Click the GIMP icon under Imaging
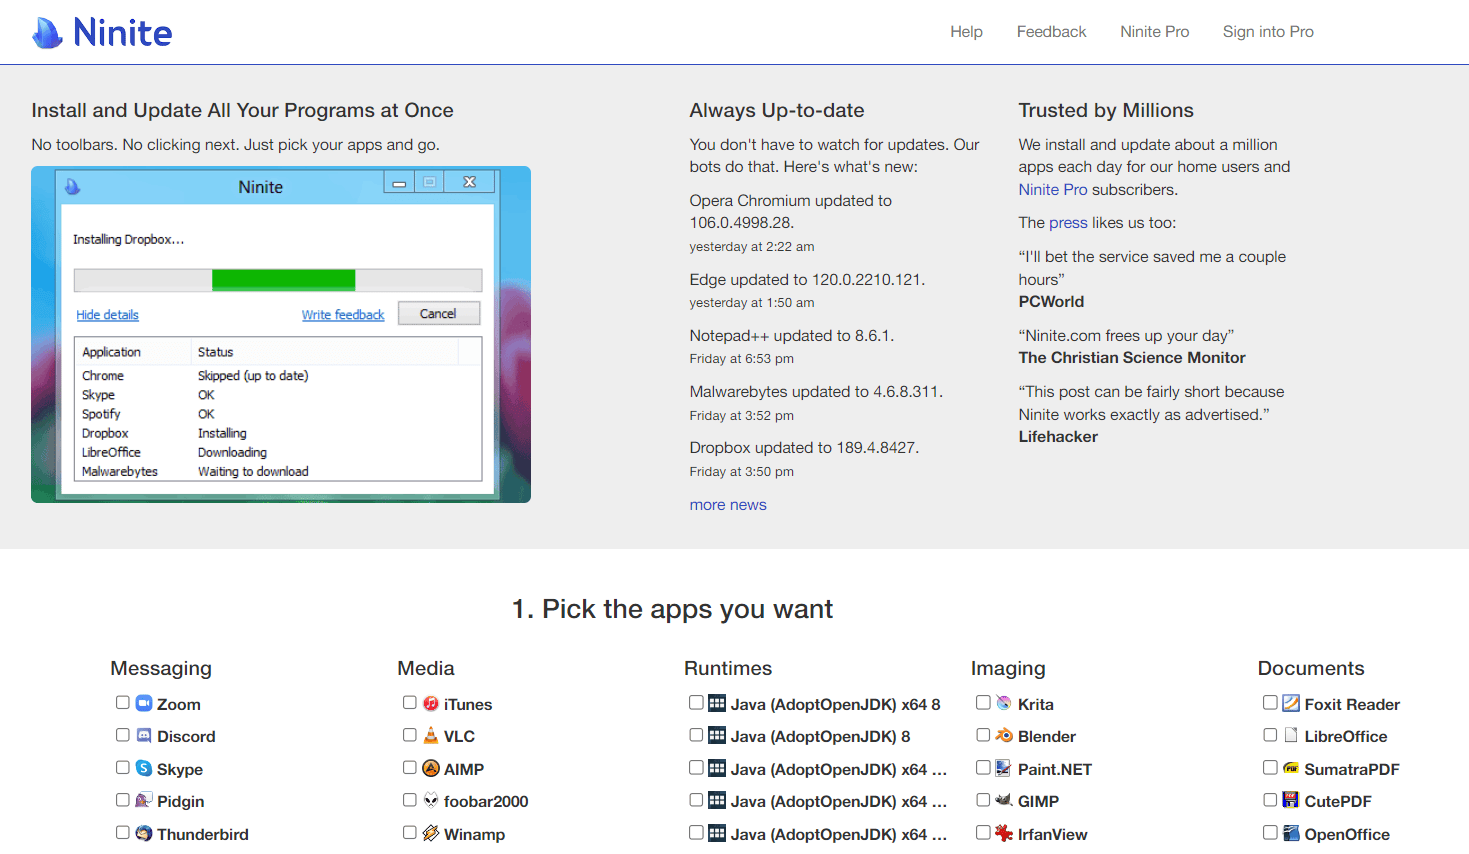This screenshot has width=1469, height=854. coord(1004,800)
